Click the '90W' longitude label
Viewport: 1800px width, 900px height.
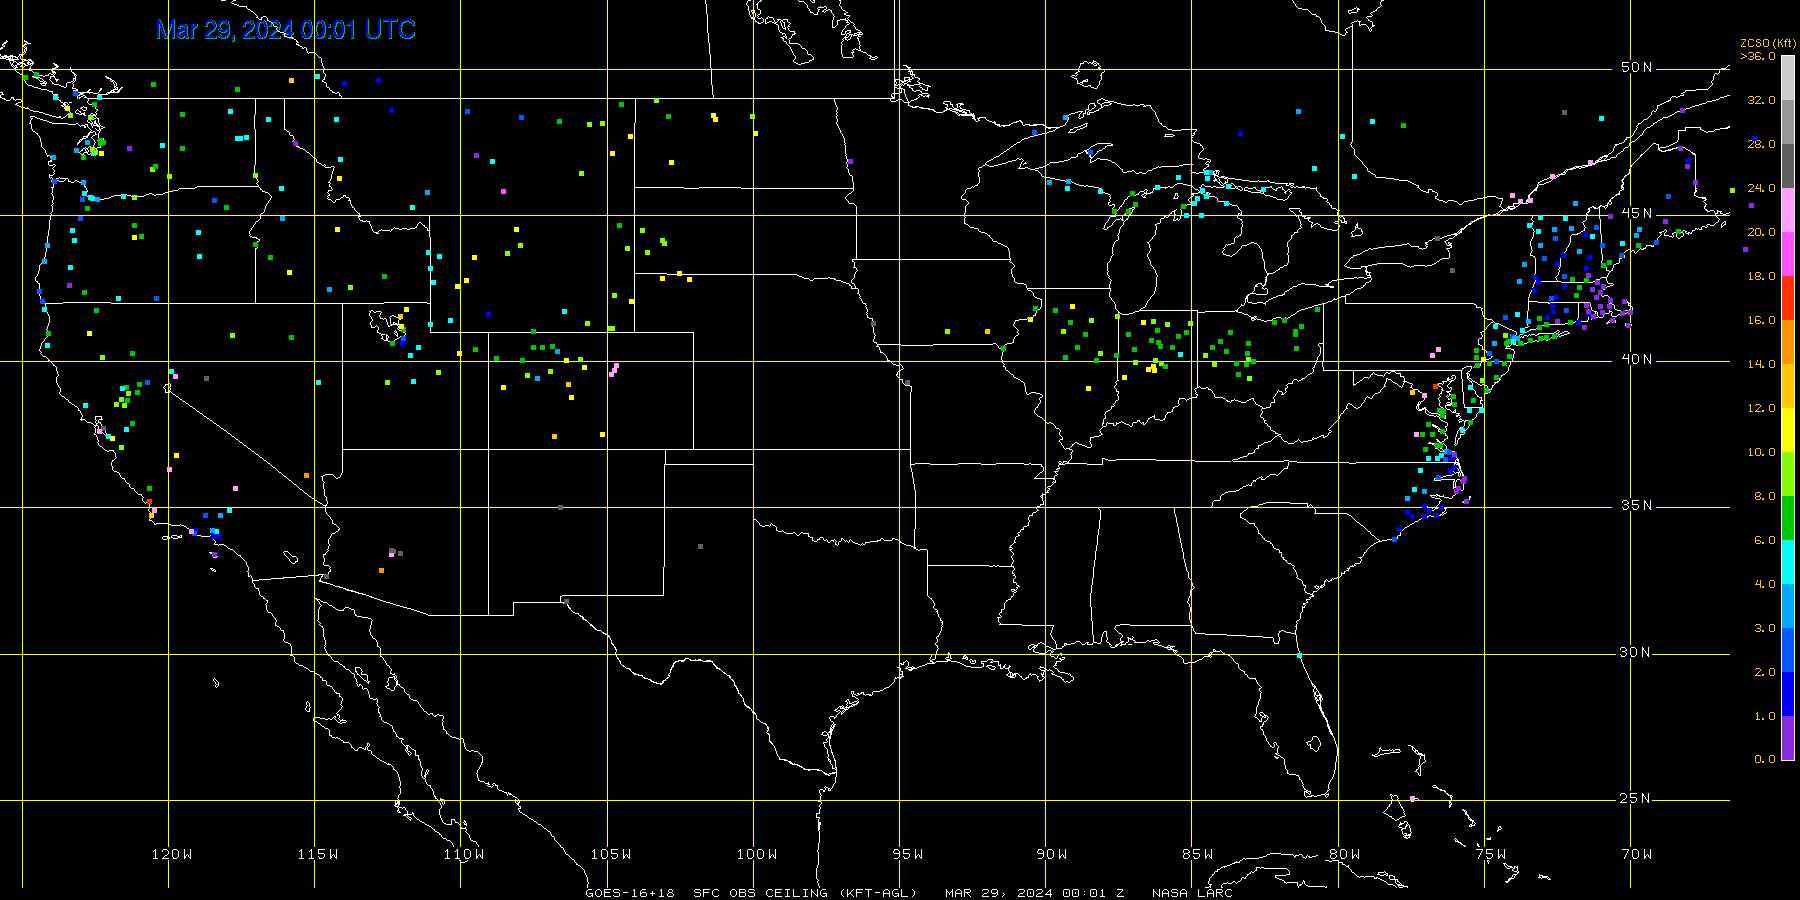pyautogui.click(x=1052, y=854)
